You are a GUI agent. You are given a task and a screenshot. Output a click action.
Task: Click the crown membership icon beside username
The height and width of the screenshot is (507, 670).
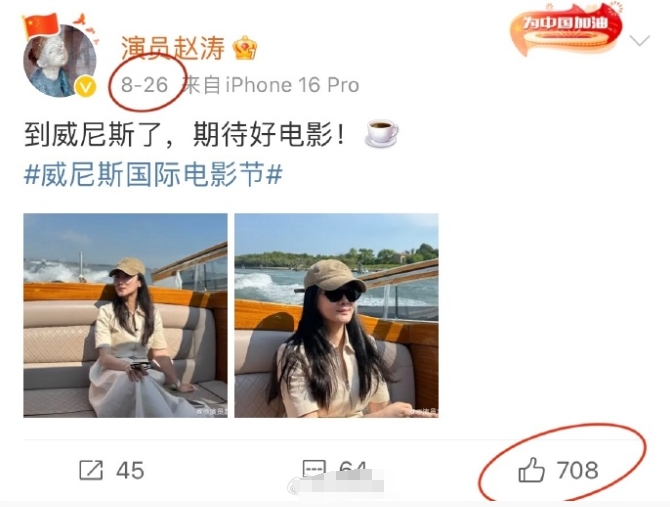(x=245, y=47)
